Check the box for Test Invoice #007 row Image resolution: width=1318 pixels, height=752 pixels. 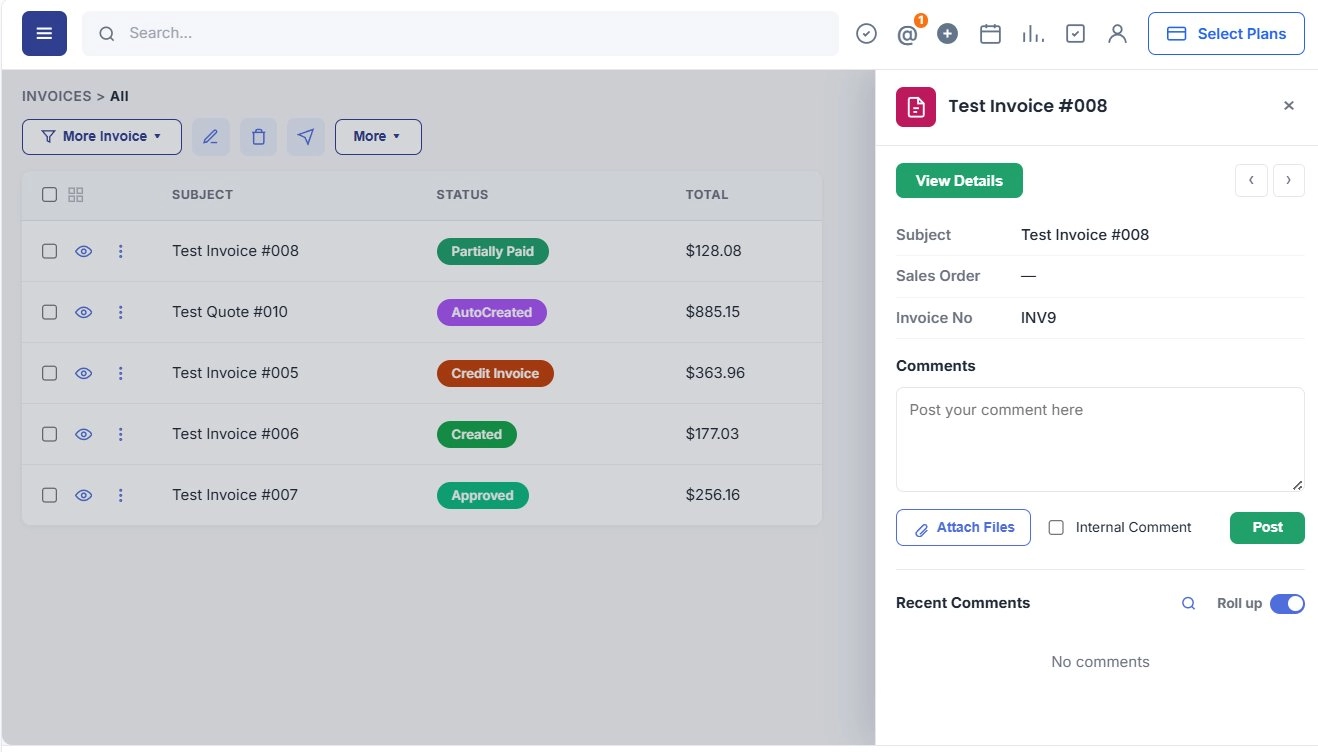pos(49,496)
